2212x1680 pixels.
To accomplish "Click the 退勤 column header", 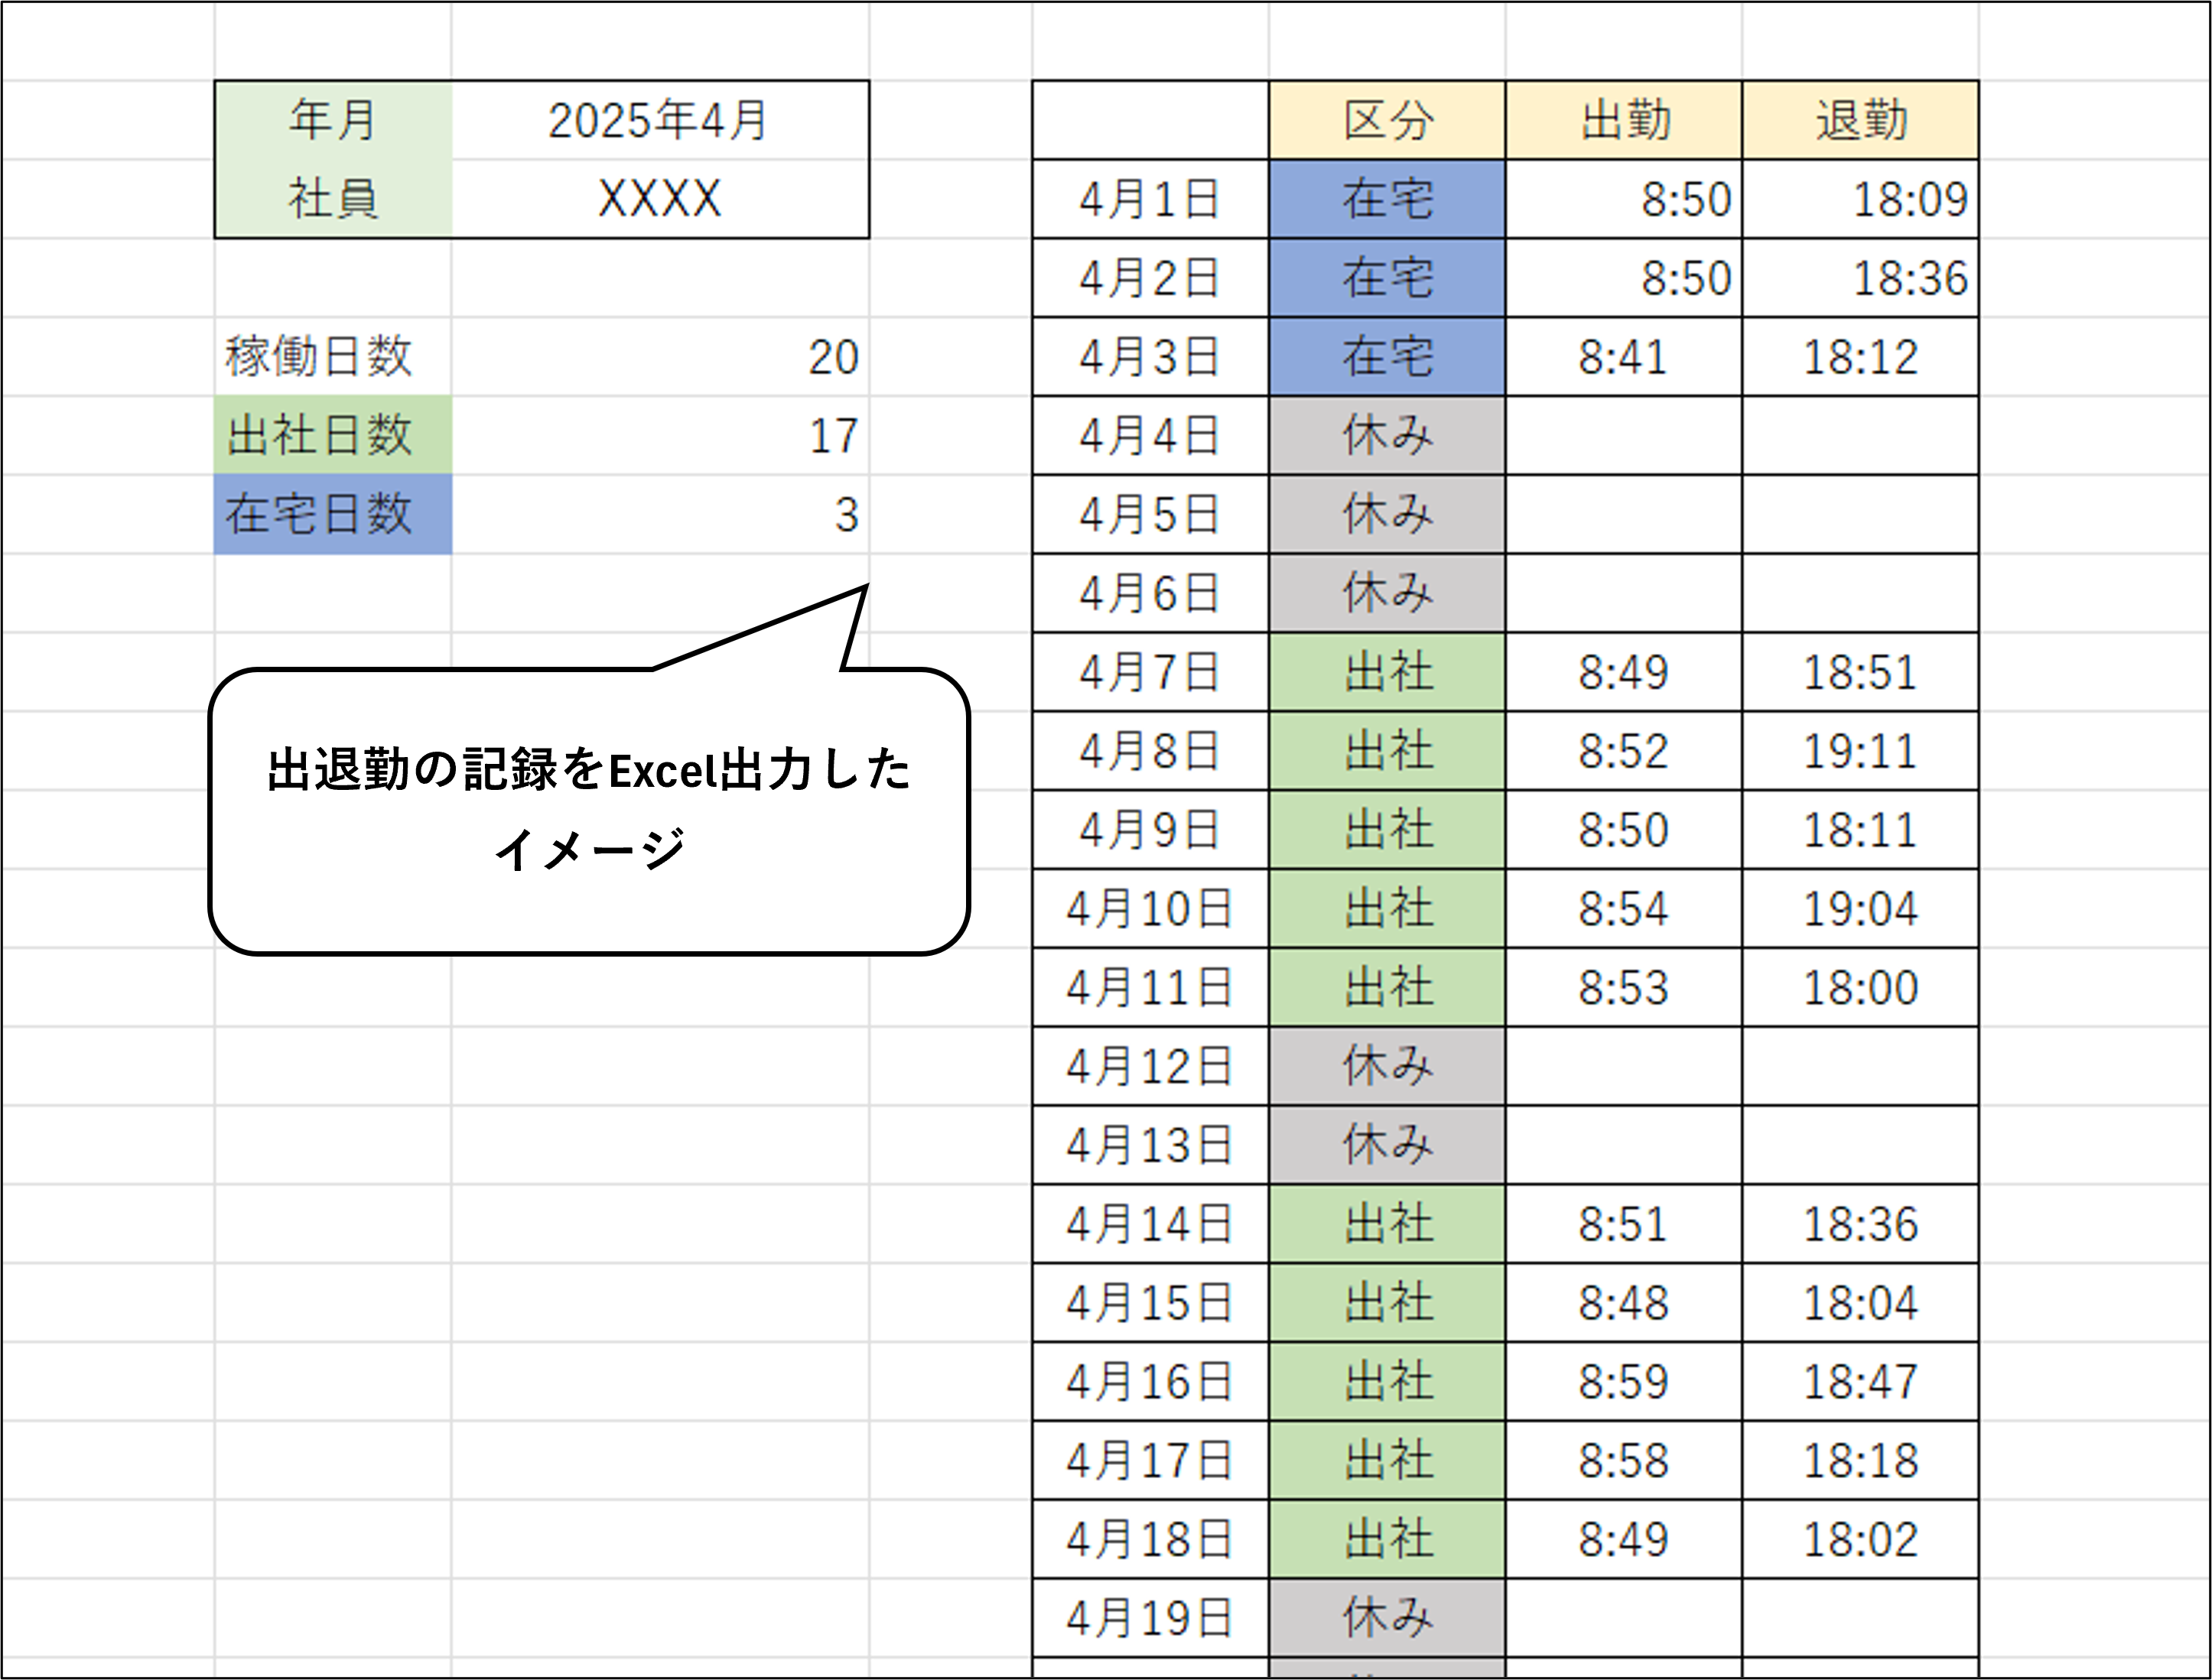I will point(1860,121).
